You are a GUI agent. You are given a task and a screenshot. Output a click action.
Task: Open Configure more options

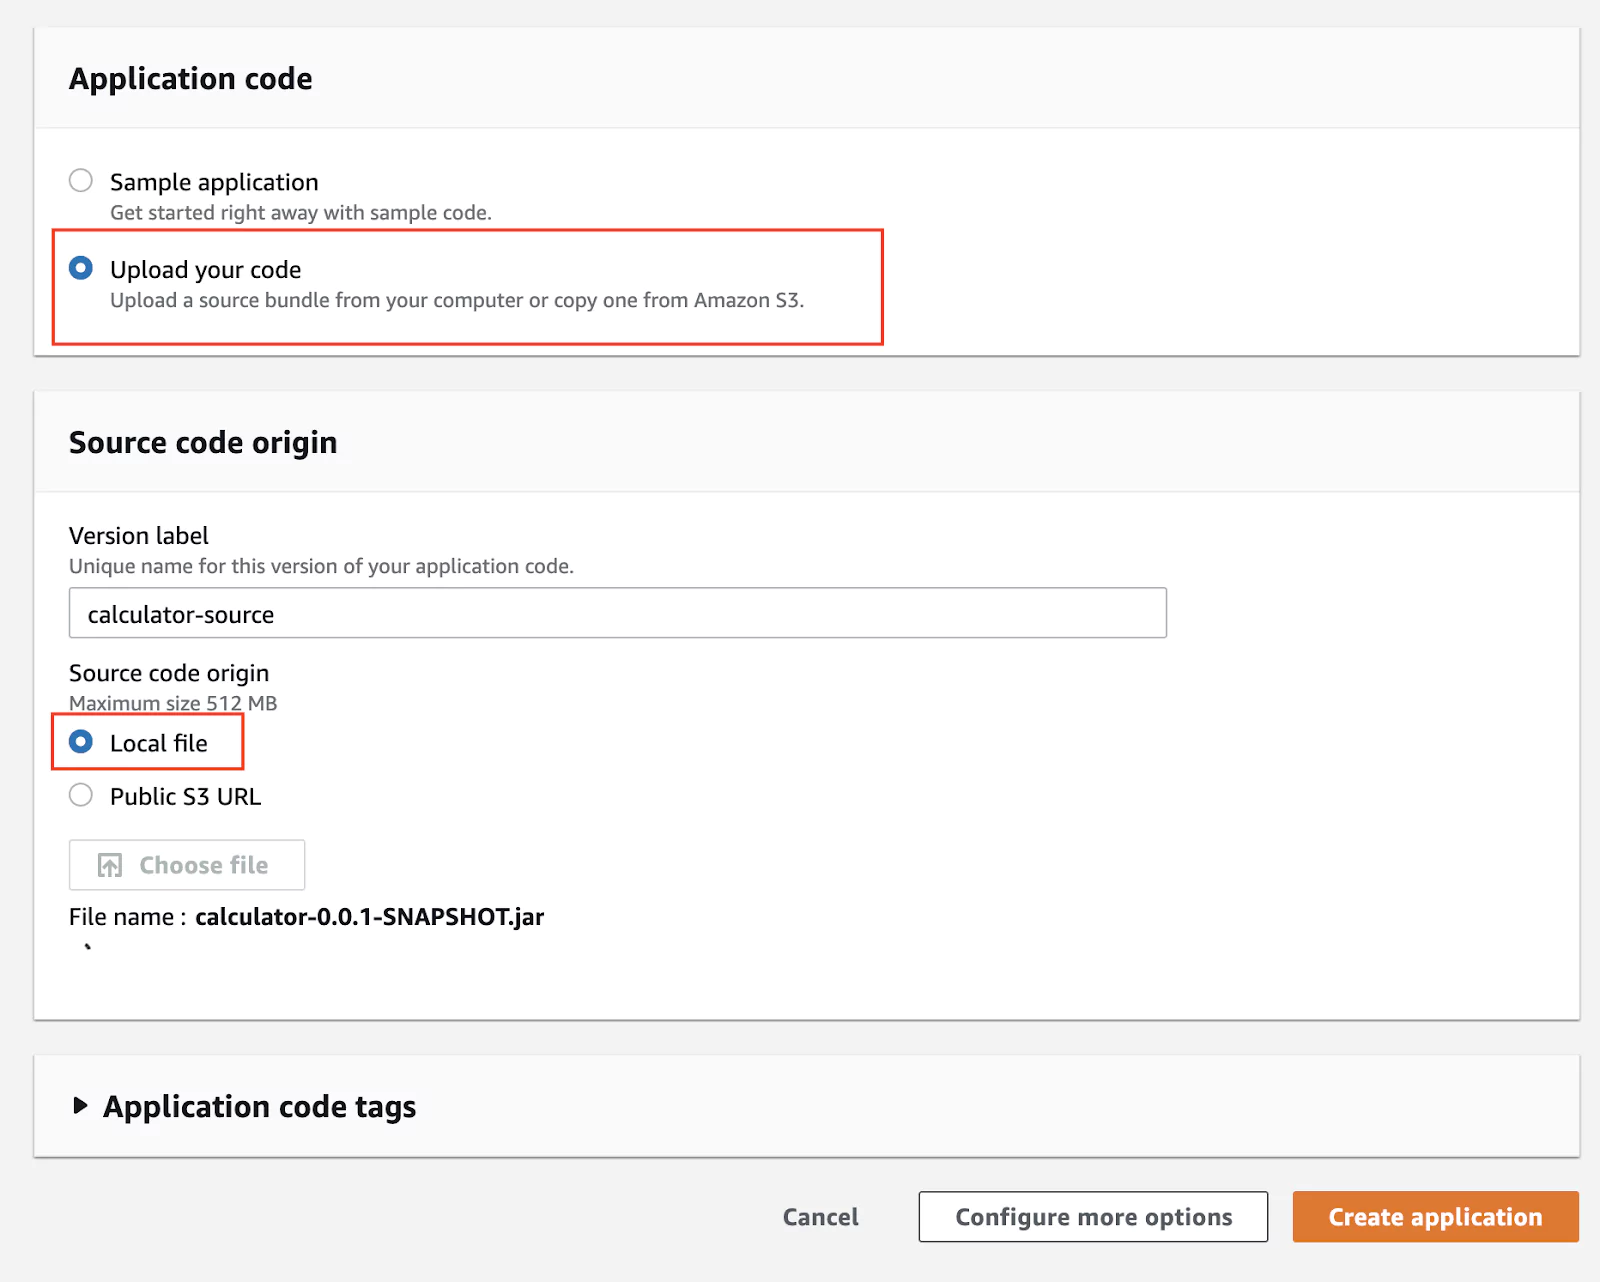pyautogui.click(x=1093, y=1217)
